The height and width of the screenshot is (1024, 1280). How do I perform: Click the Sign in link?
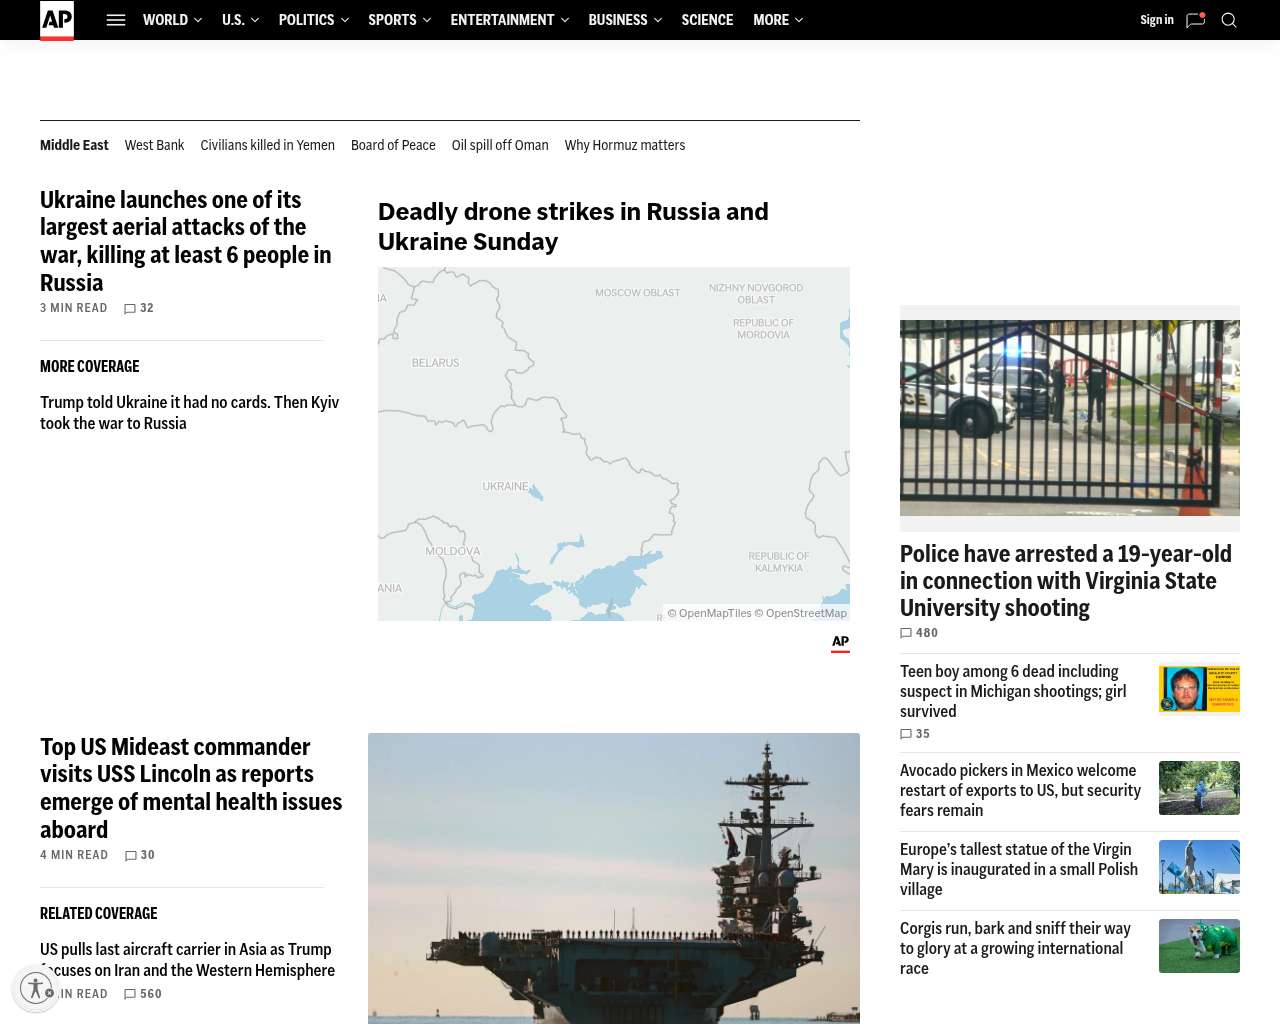pyautogui.click(x=1157, y=20)
